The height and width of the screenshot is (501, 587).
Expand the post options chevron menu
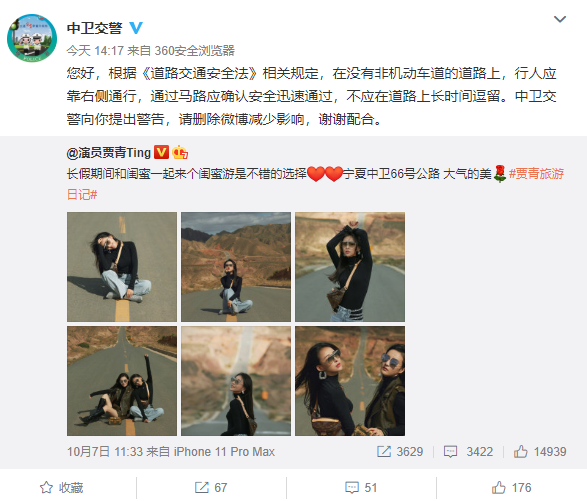click(560, 19)
